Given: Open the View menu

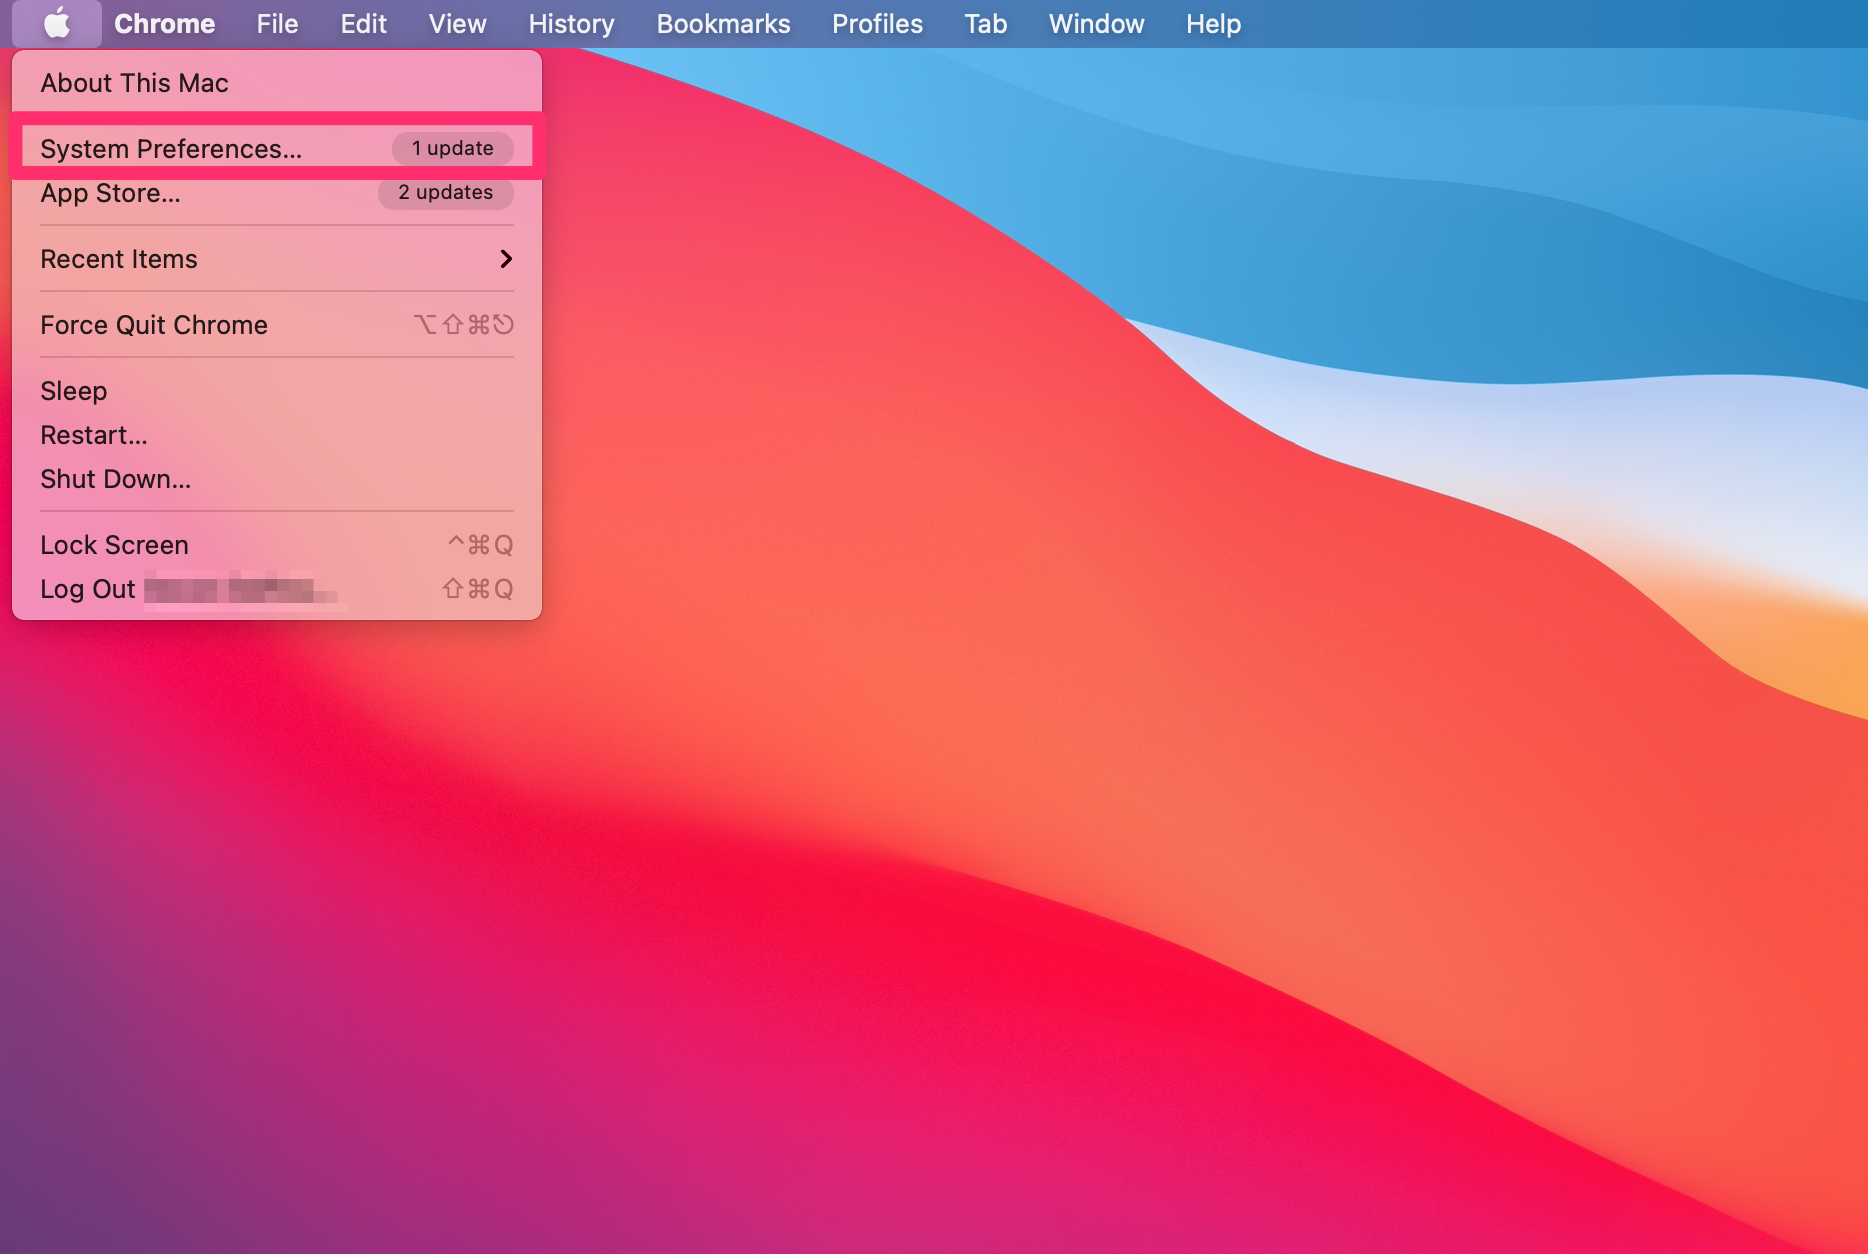Looking at the screenshot, I should click(457, 23).
